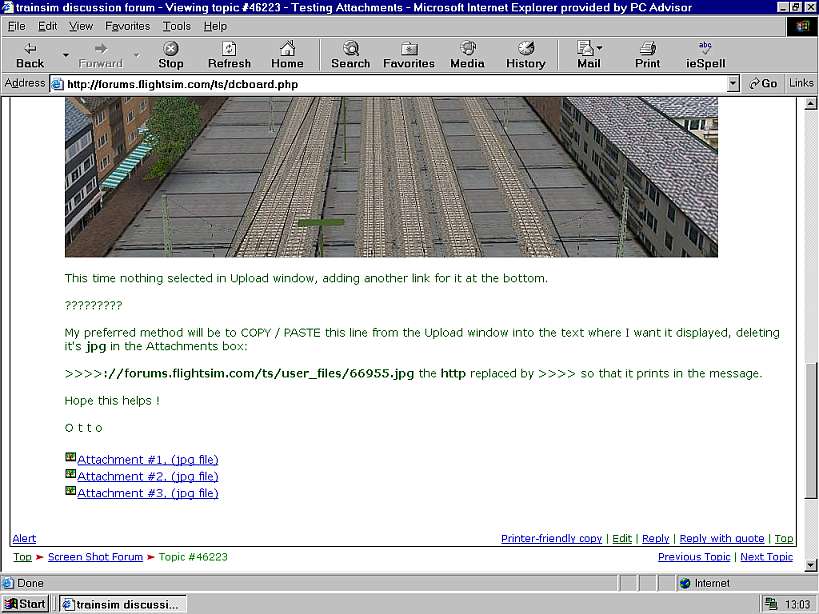The width and height of the screenshot is (819, 614).
Task: Click the '?????????' text line
Action: 93,305
